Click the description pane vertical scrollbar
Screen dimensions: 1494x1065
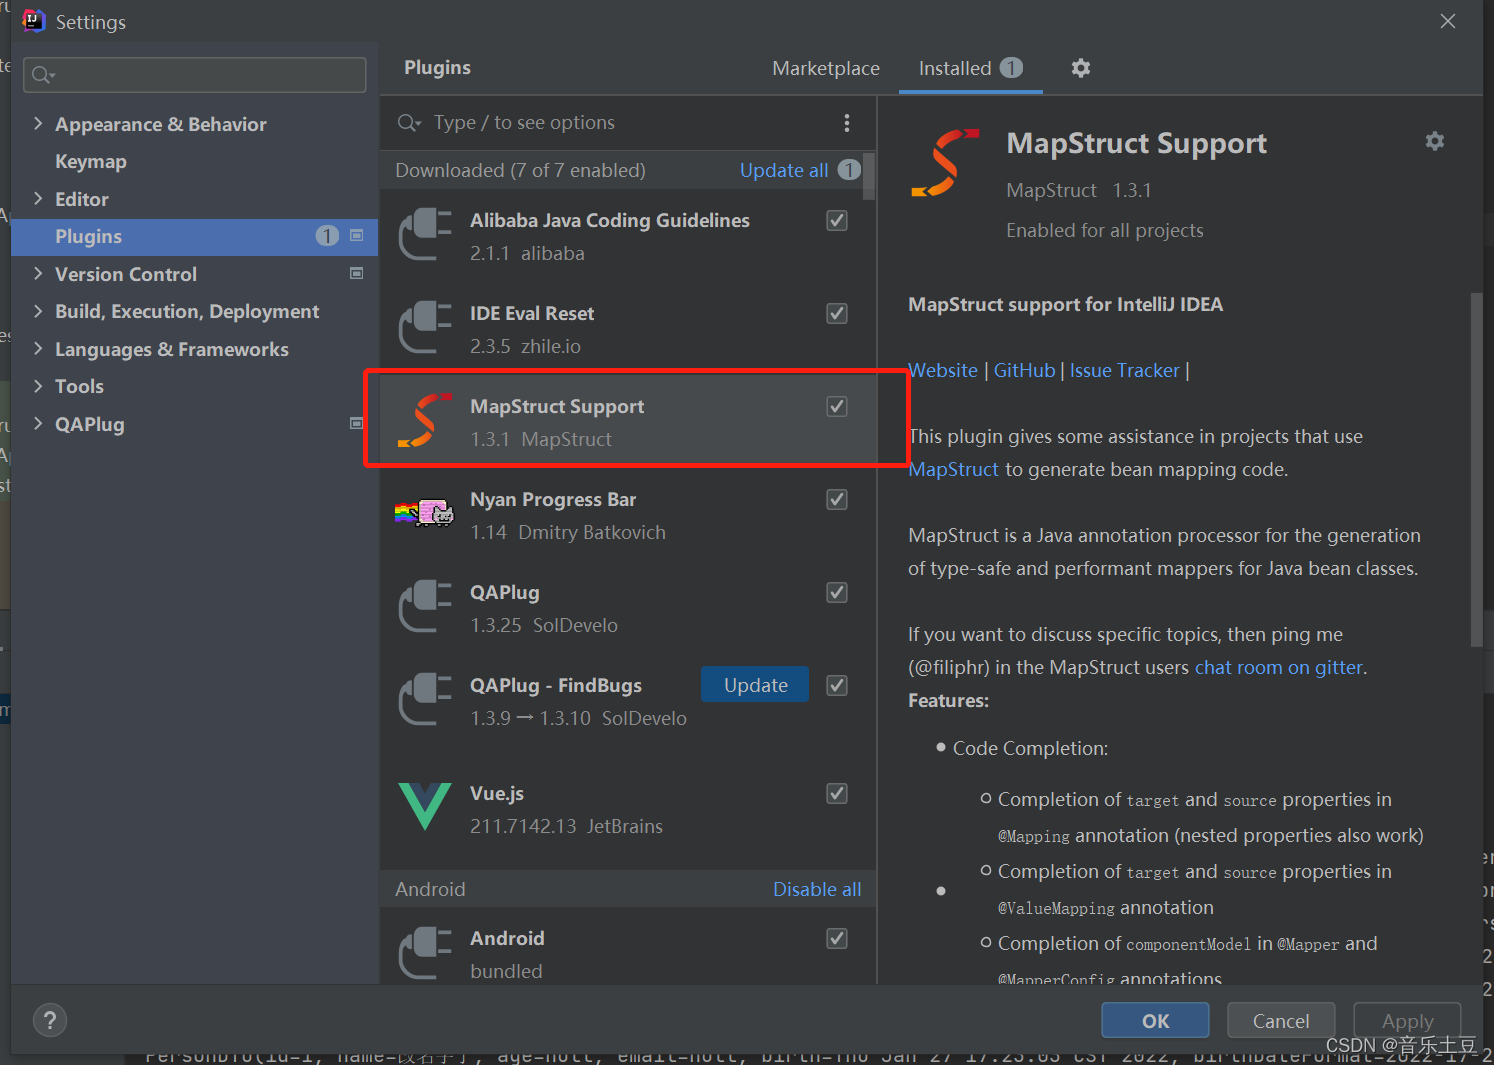tap(1476, 470)
